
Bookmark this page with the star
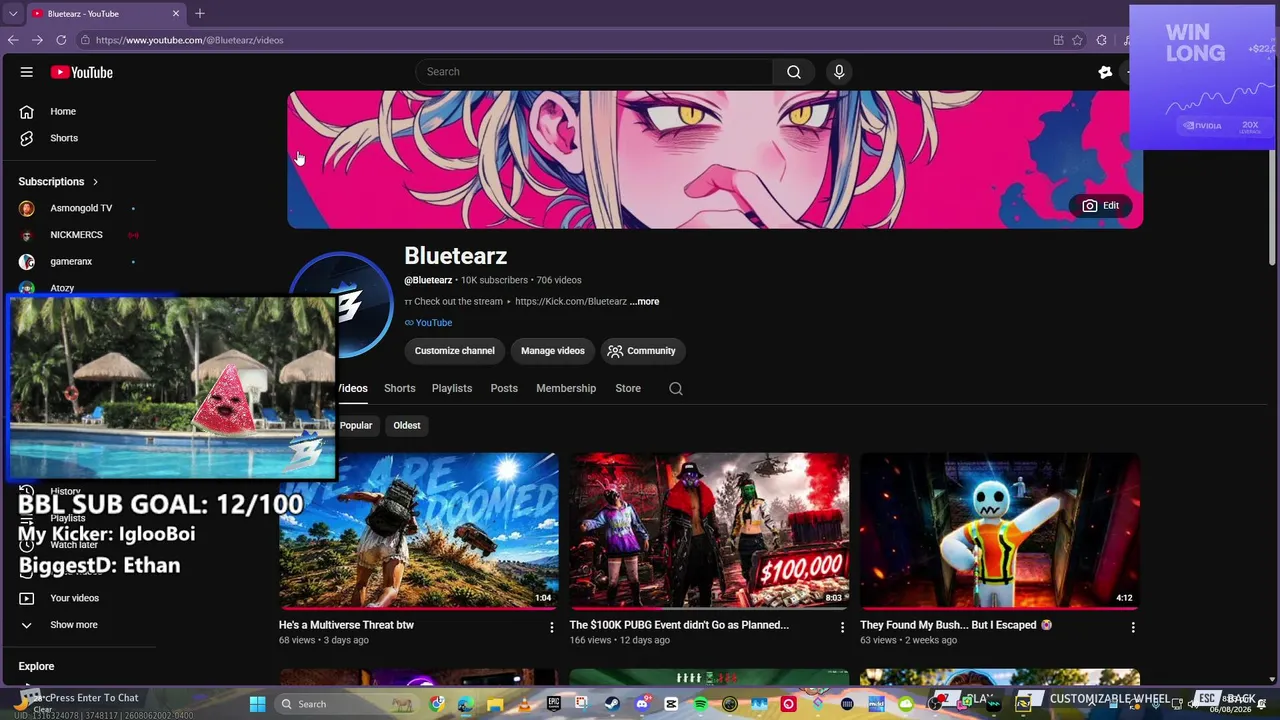(1077, 40)
